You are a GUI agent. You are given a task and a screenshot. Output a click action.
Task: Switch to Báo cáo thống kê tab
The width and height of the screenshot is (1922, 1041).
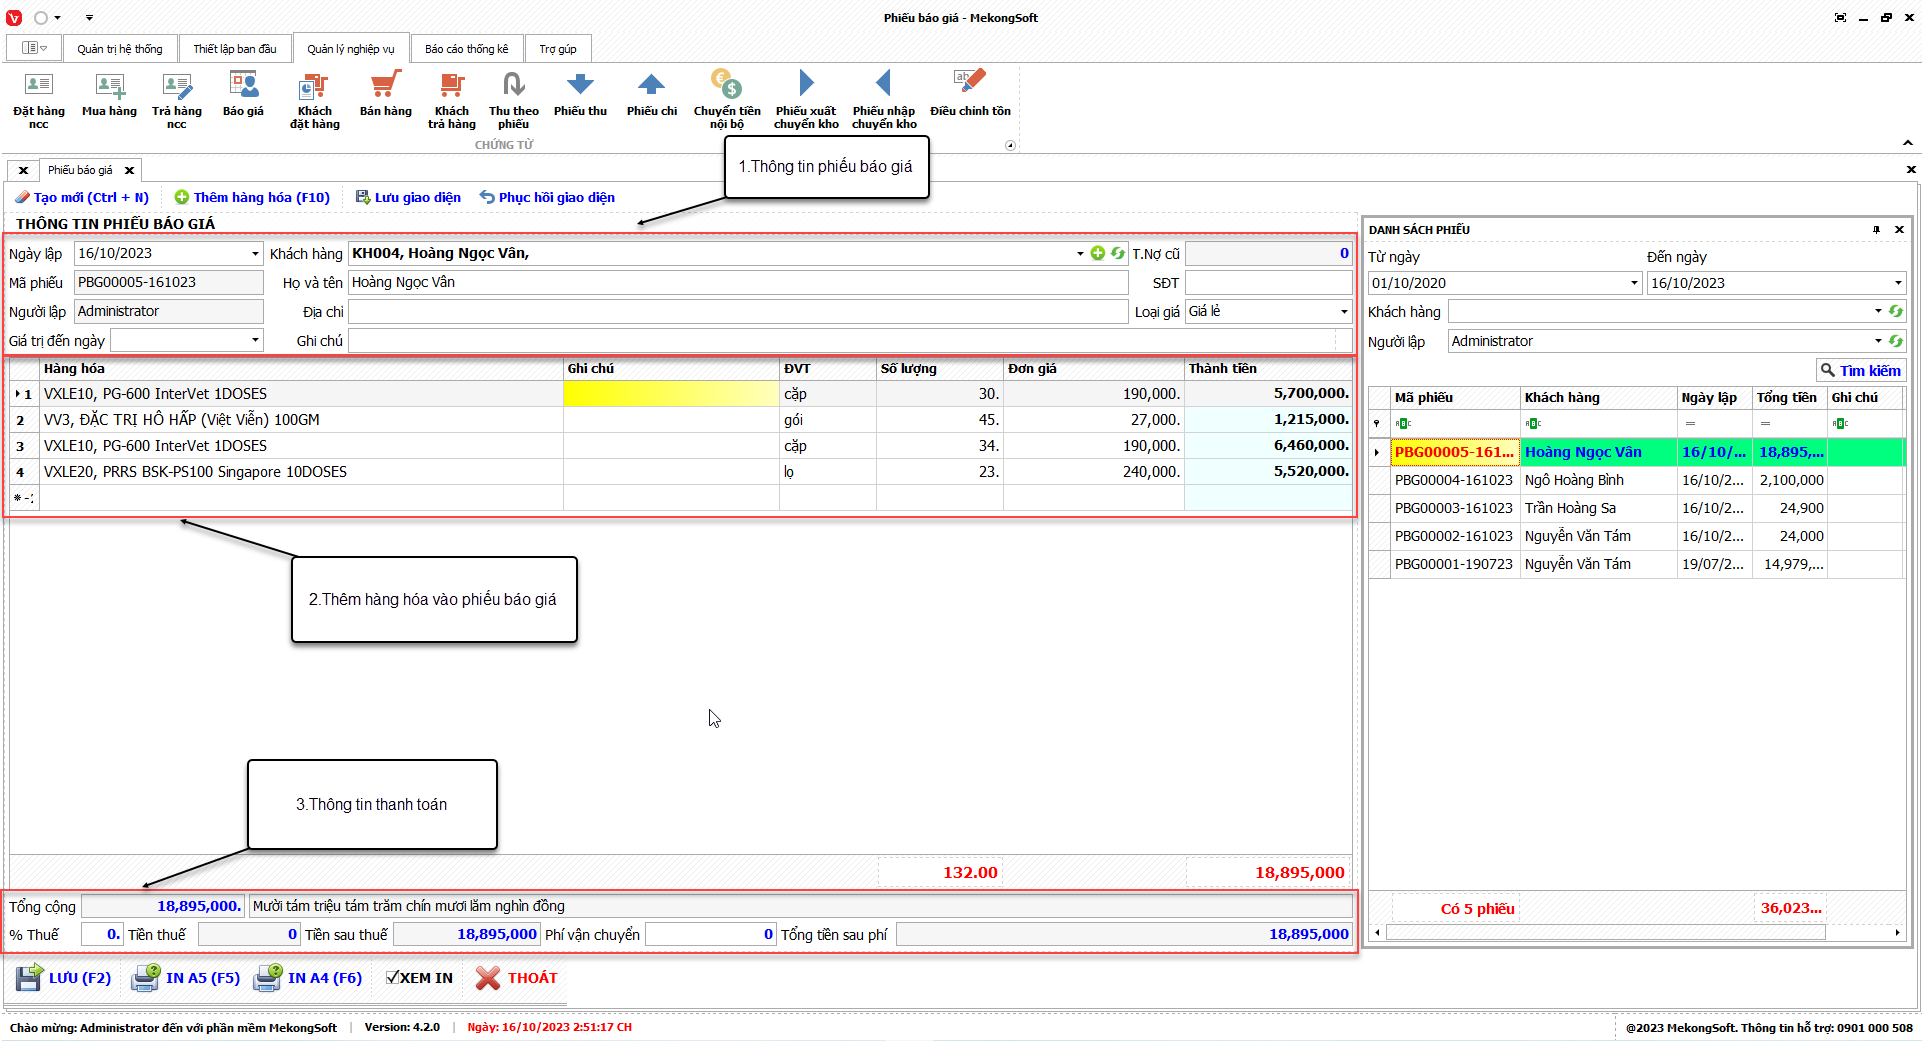[466, 49]
